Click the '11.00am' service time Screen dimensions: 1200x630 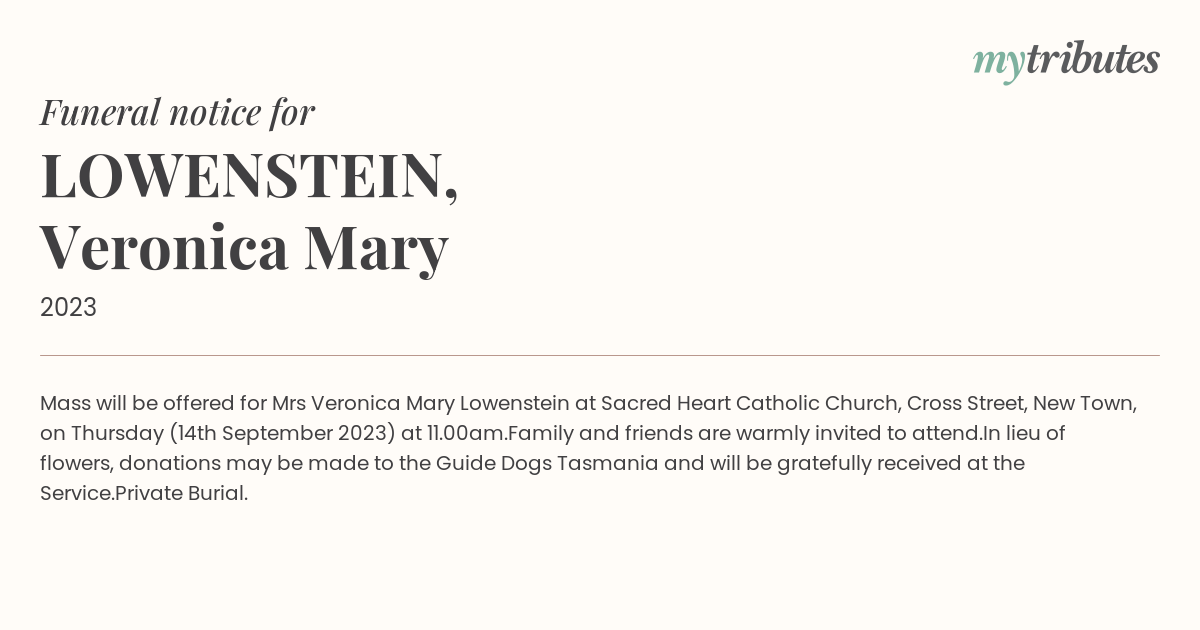click(468, 433)
